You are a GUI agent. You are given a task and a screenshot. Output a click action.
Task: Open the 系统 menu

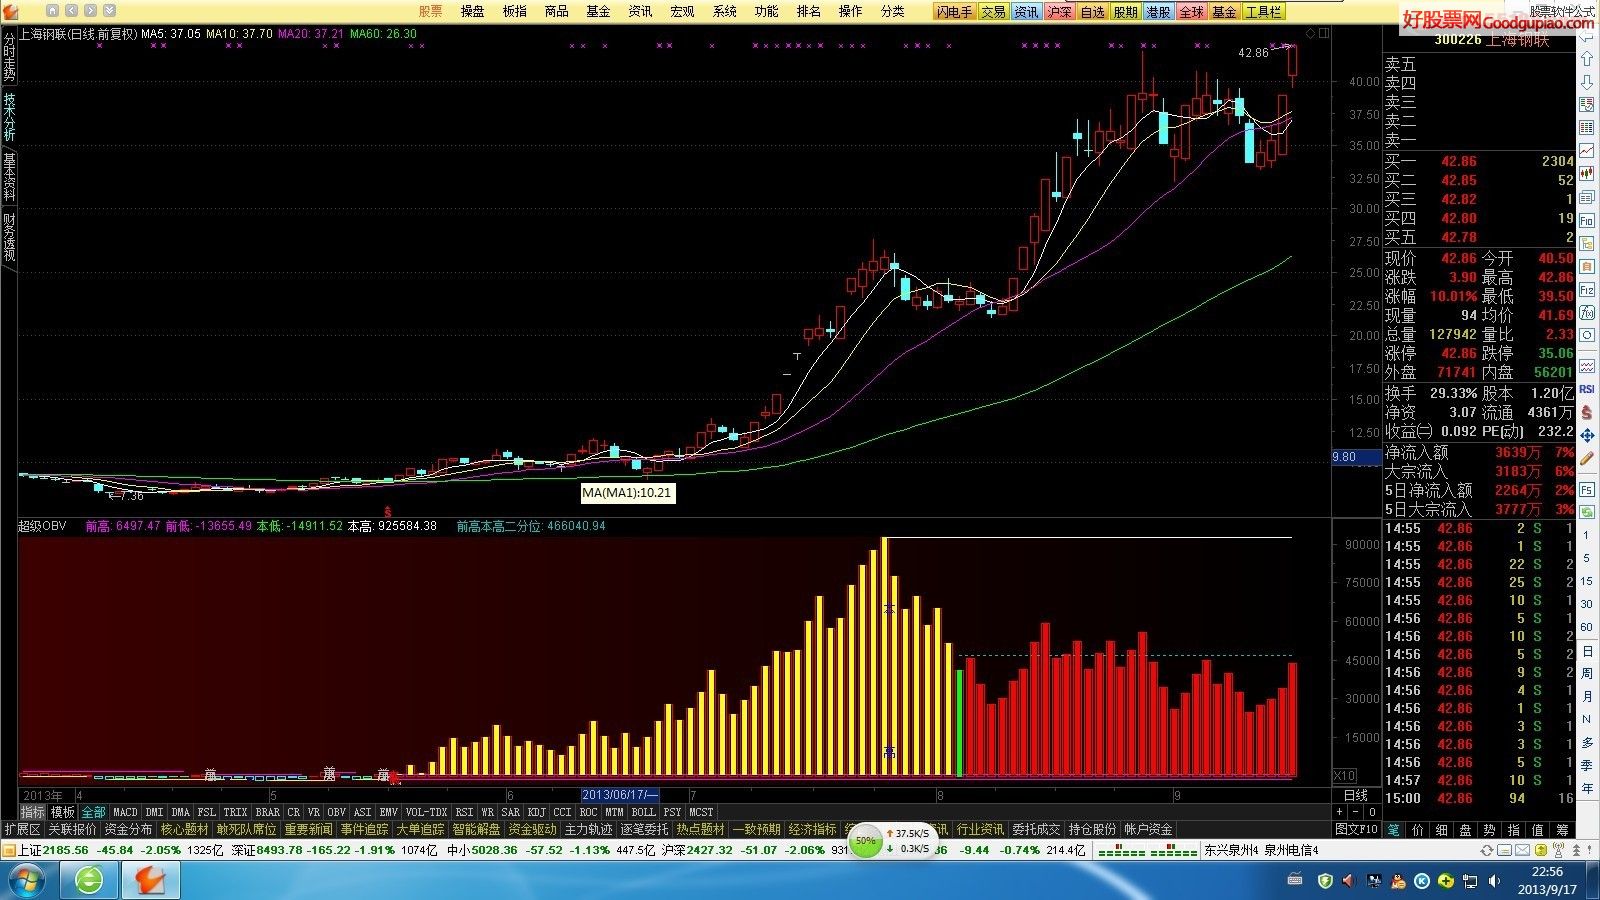724,11
